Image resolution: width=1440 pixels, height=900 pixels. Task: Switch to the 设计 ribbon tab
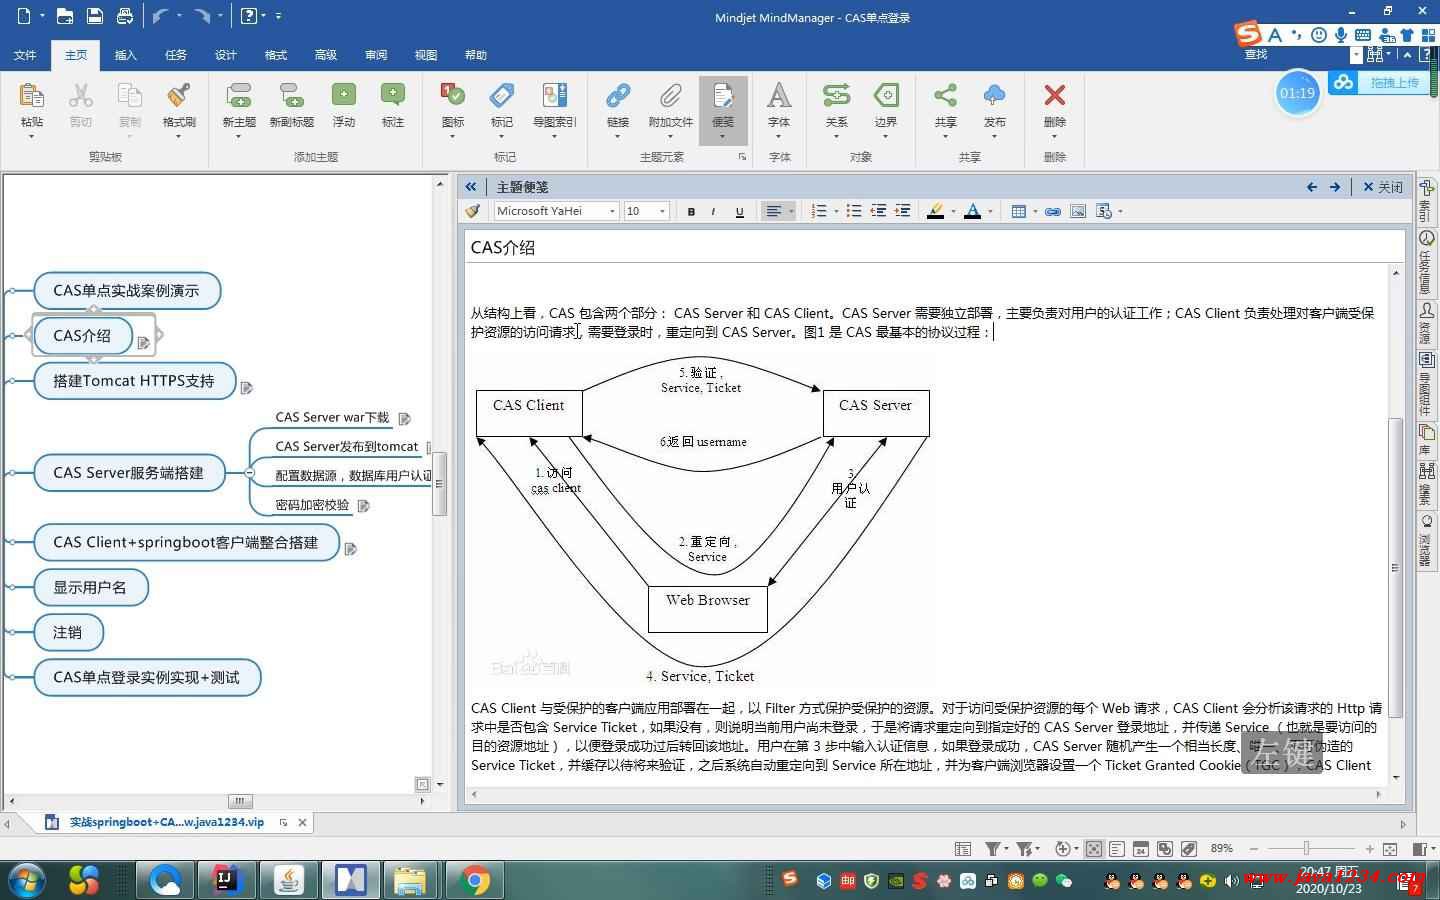(226, 55)
